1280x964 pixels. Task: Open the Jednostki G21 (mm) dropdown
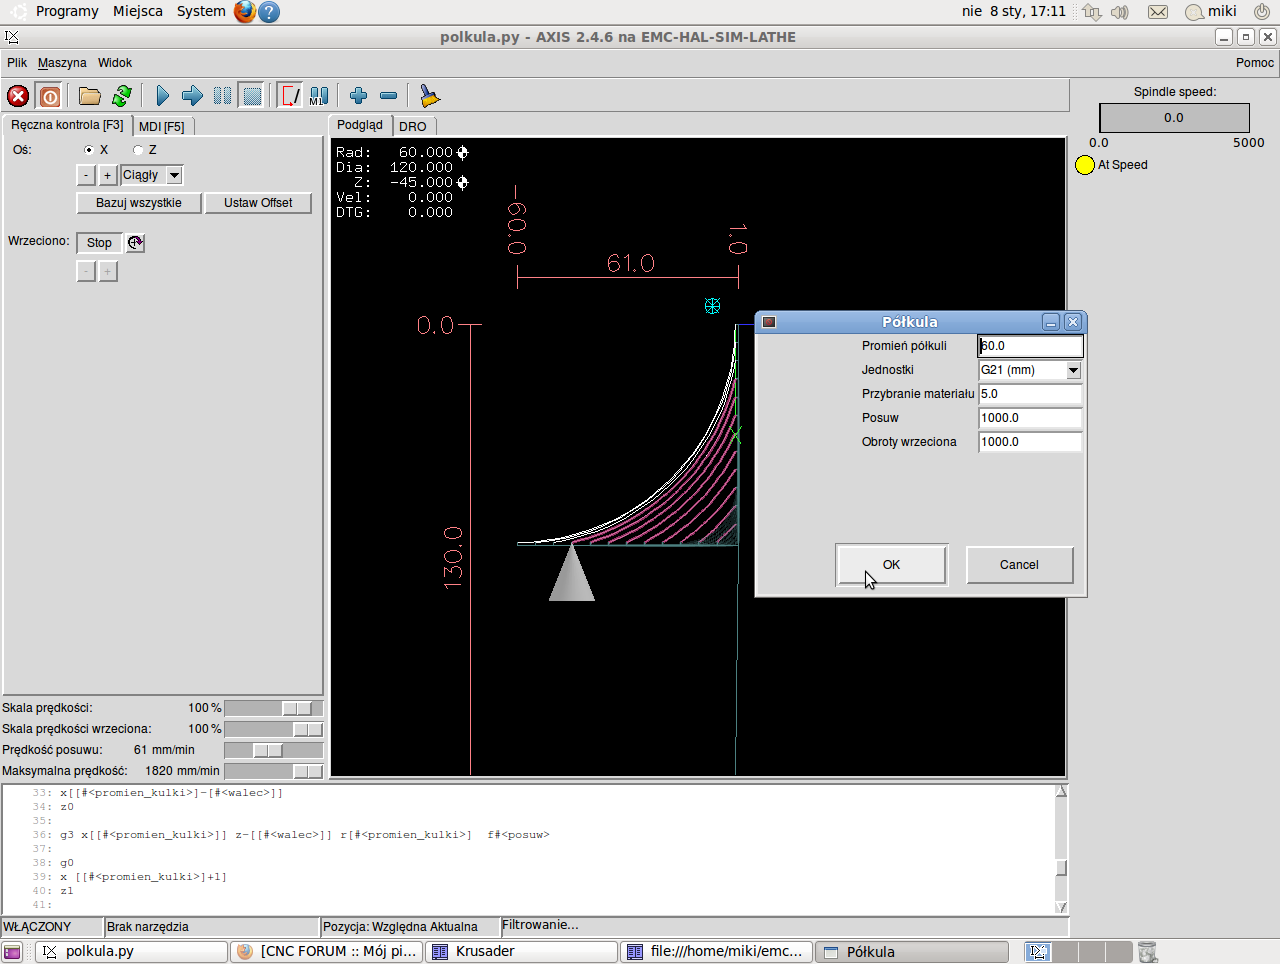(1073, 370)
